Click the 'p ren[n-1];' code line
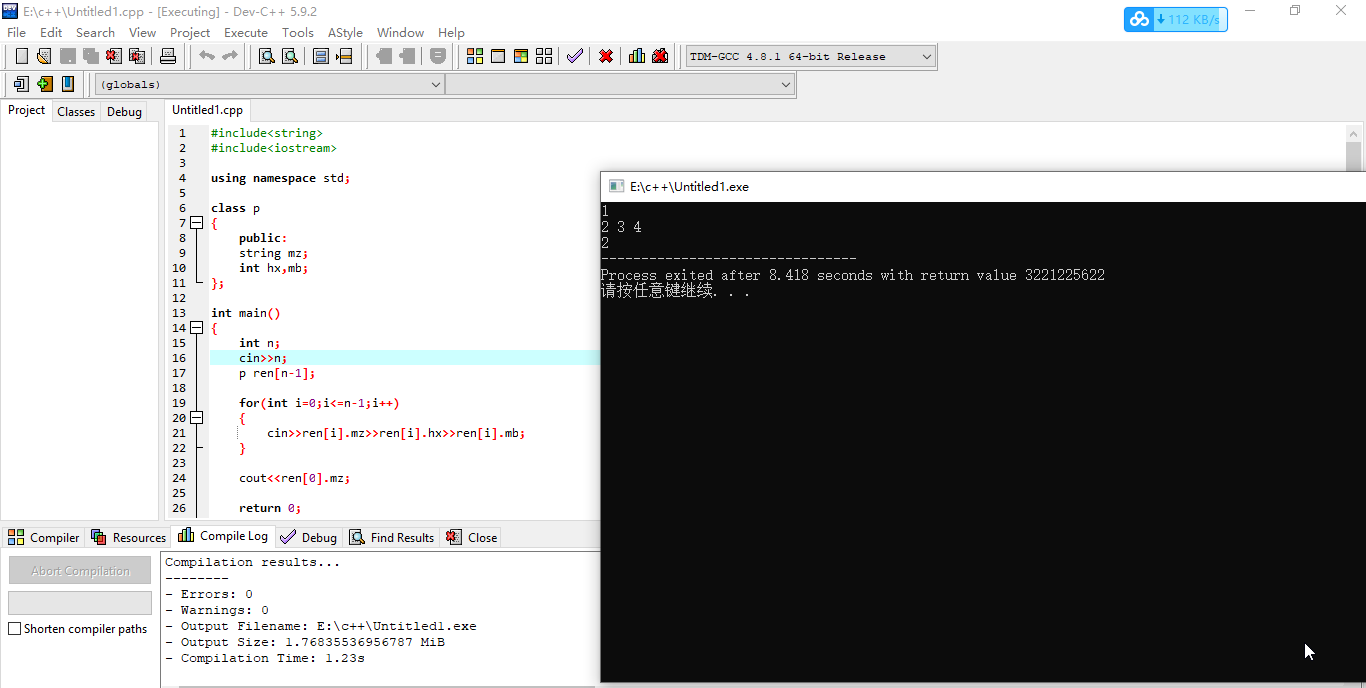This screenshot has width=1366, height=688. point(277,373)
